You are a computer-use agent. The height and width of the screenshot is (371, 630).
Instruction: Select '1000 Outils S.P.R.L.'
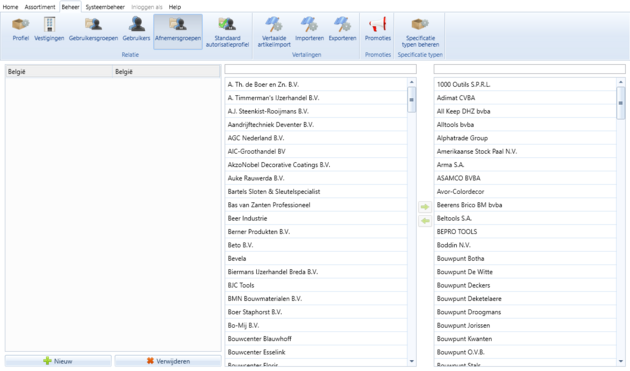[x=526, y=84]
